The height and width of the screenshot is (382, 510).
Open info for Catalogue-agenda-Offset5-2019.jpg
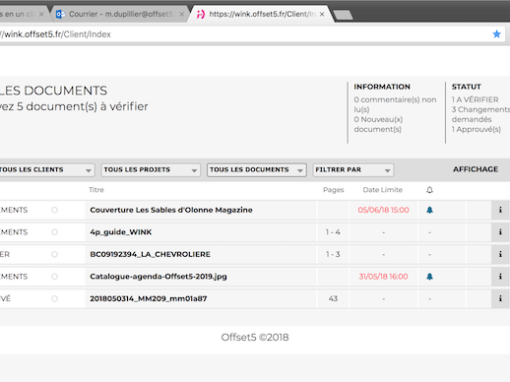tap(500, 276)
